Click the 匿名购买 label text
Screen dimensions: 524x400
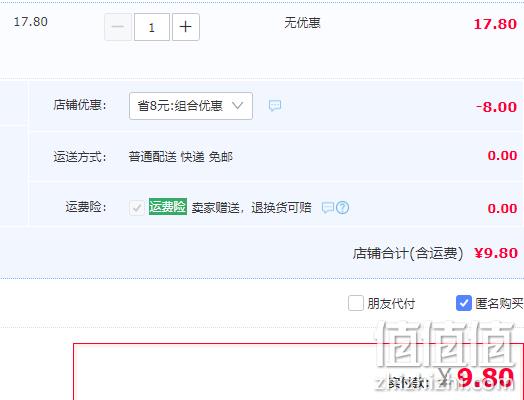click(499, 304)
